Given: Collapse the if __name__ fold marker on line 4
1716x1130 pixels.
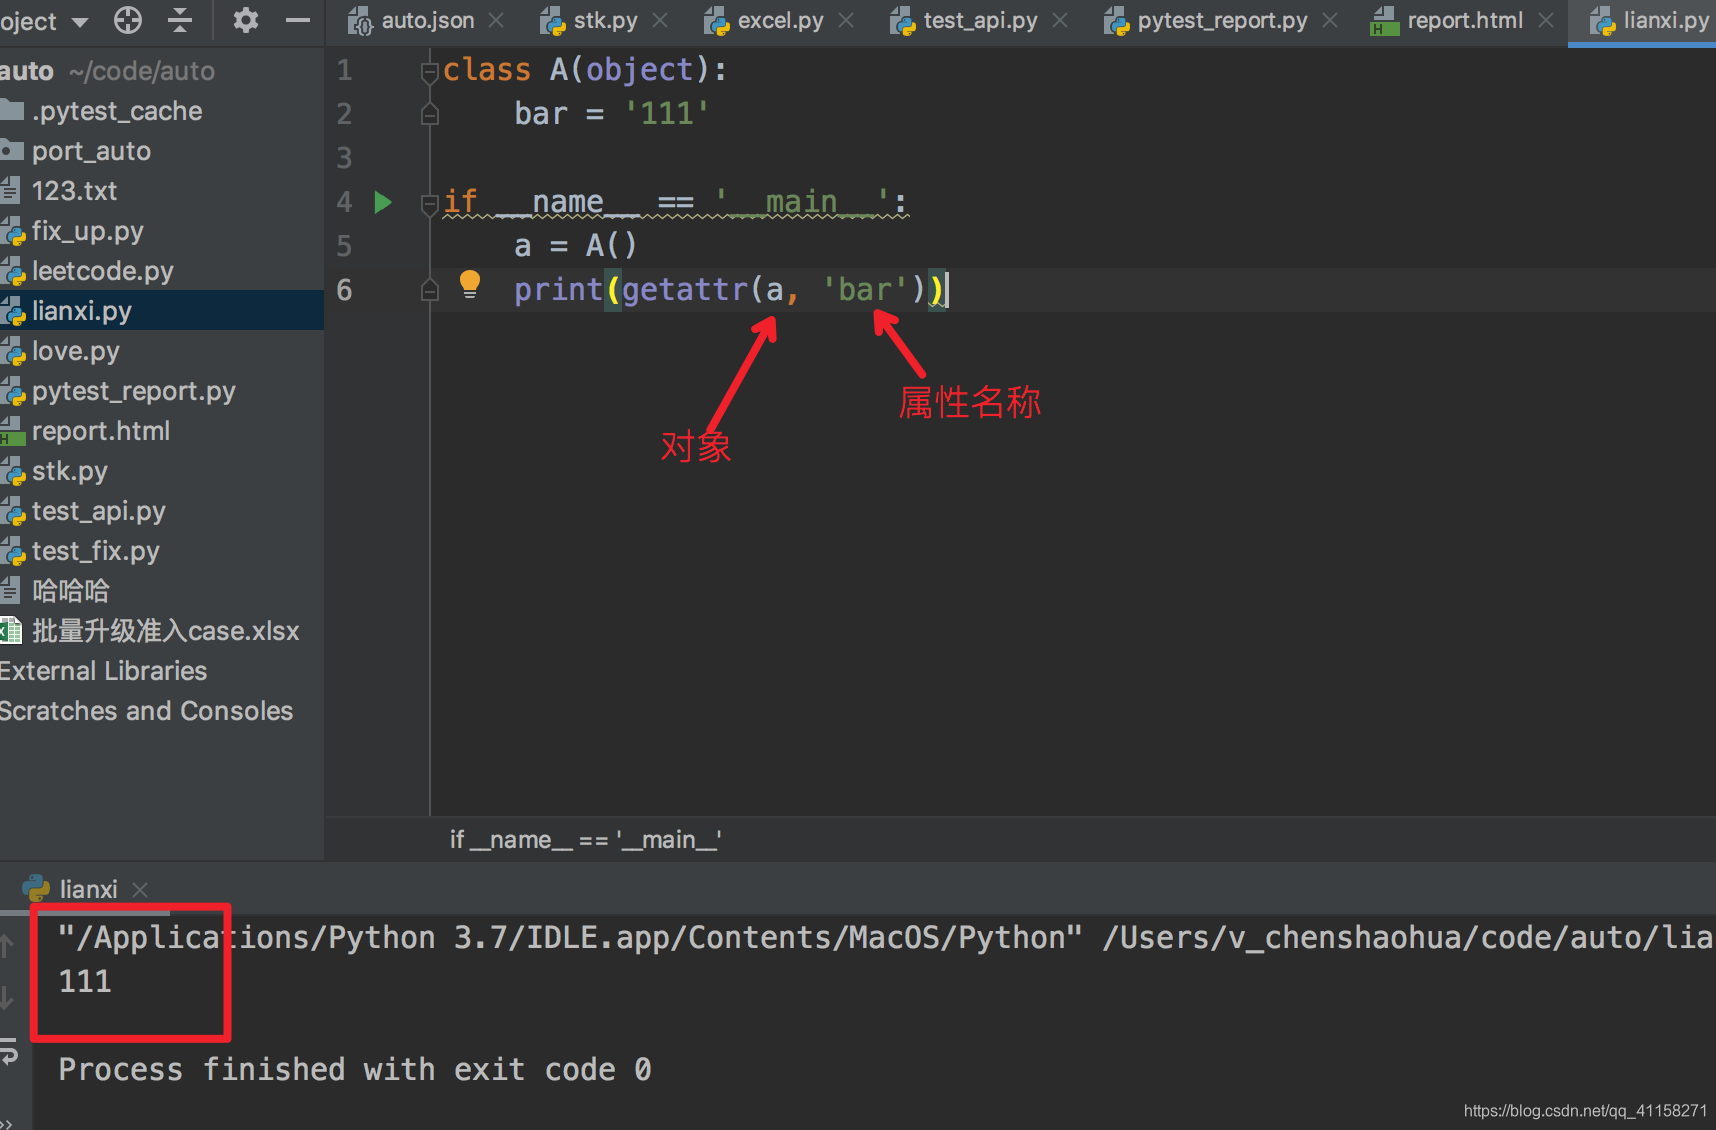Looking at the screenshot, I should [430, 204].
